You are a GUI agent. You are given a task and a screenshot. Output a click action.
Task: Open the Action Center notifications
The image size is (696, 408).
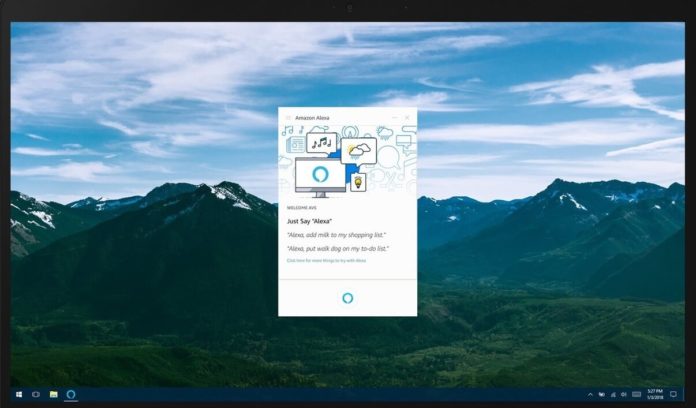pyautogui.click(x=673, y=394)
